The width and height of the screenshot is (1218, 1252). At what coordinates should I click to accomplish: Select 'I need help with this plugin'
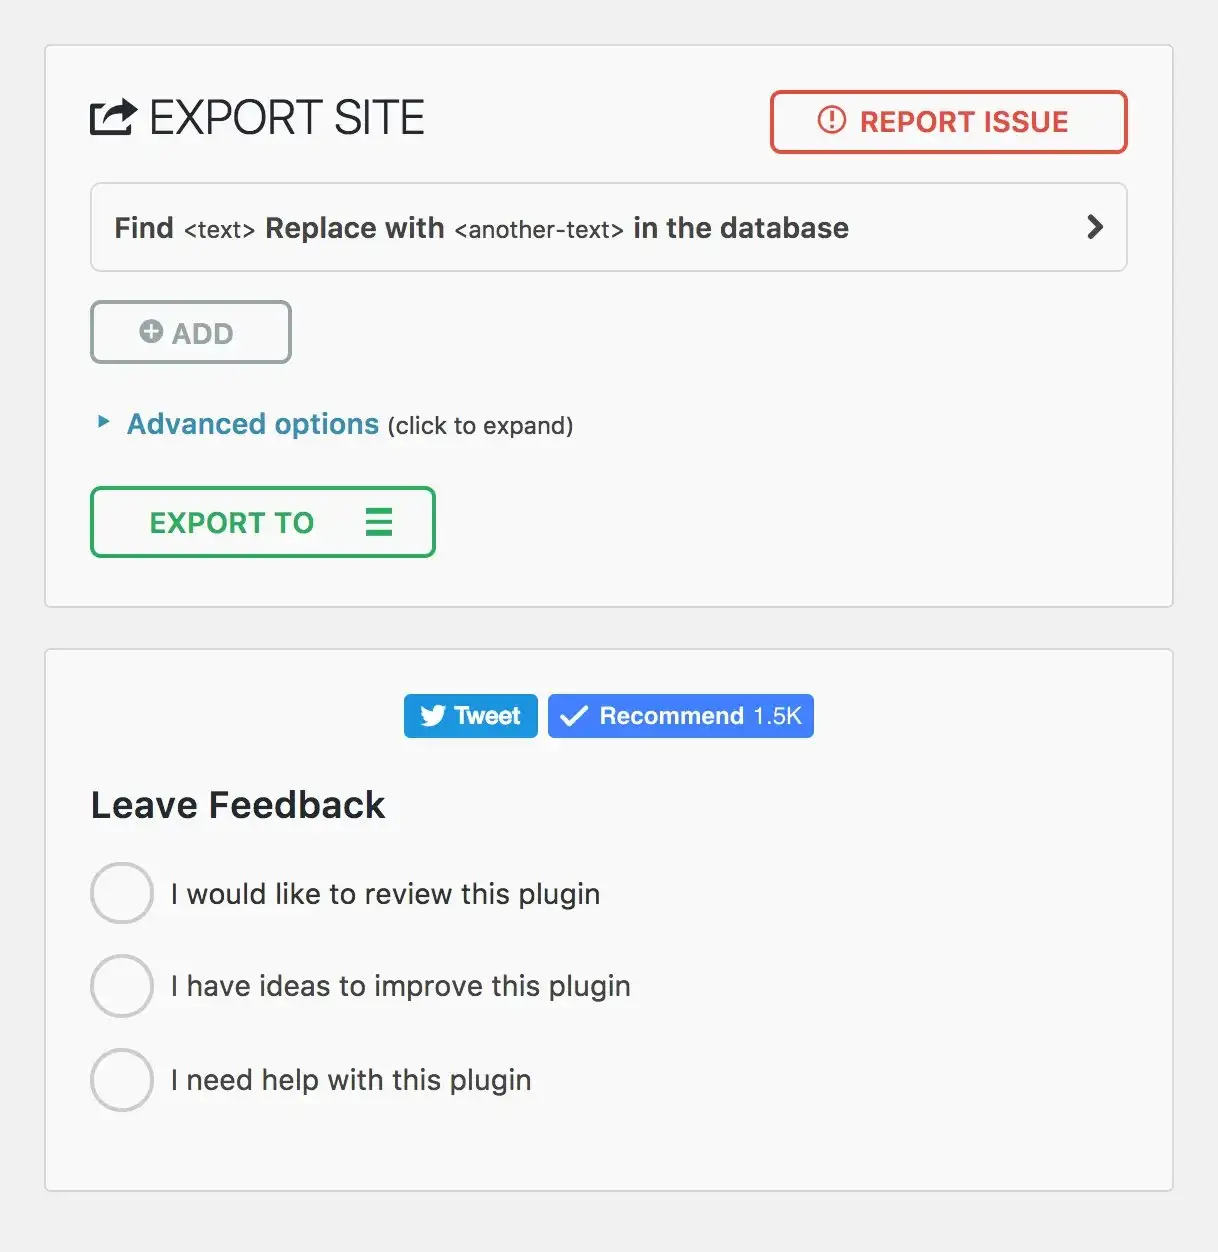point(121,1080)
